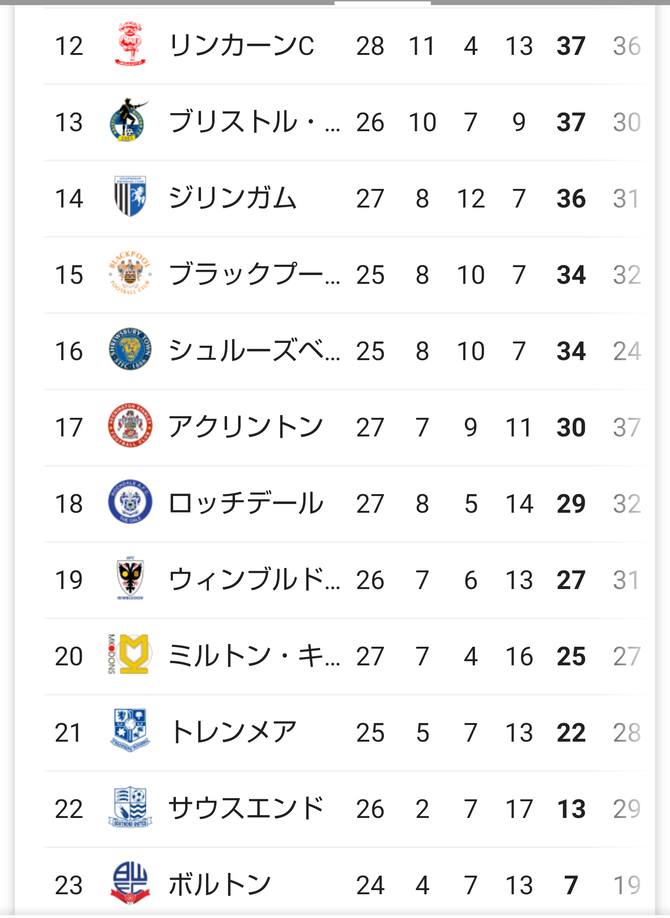Open team リンカーンC in the table

click(x=241, y=46)
